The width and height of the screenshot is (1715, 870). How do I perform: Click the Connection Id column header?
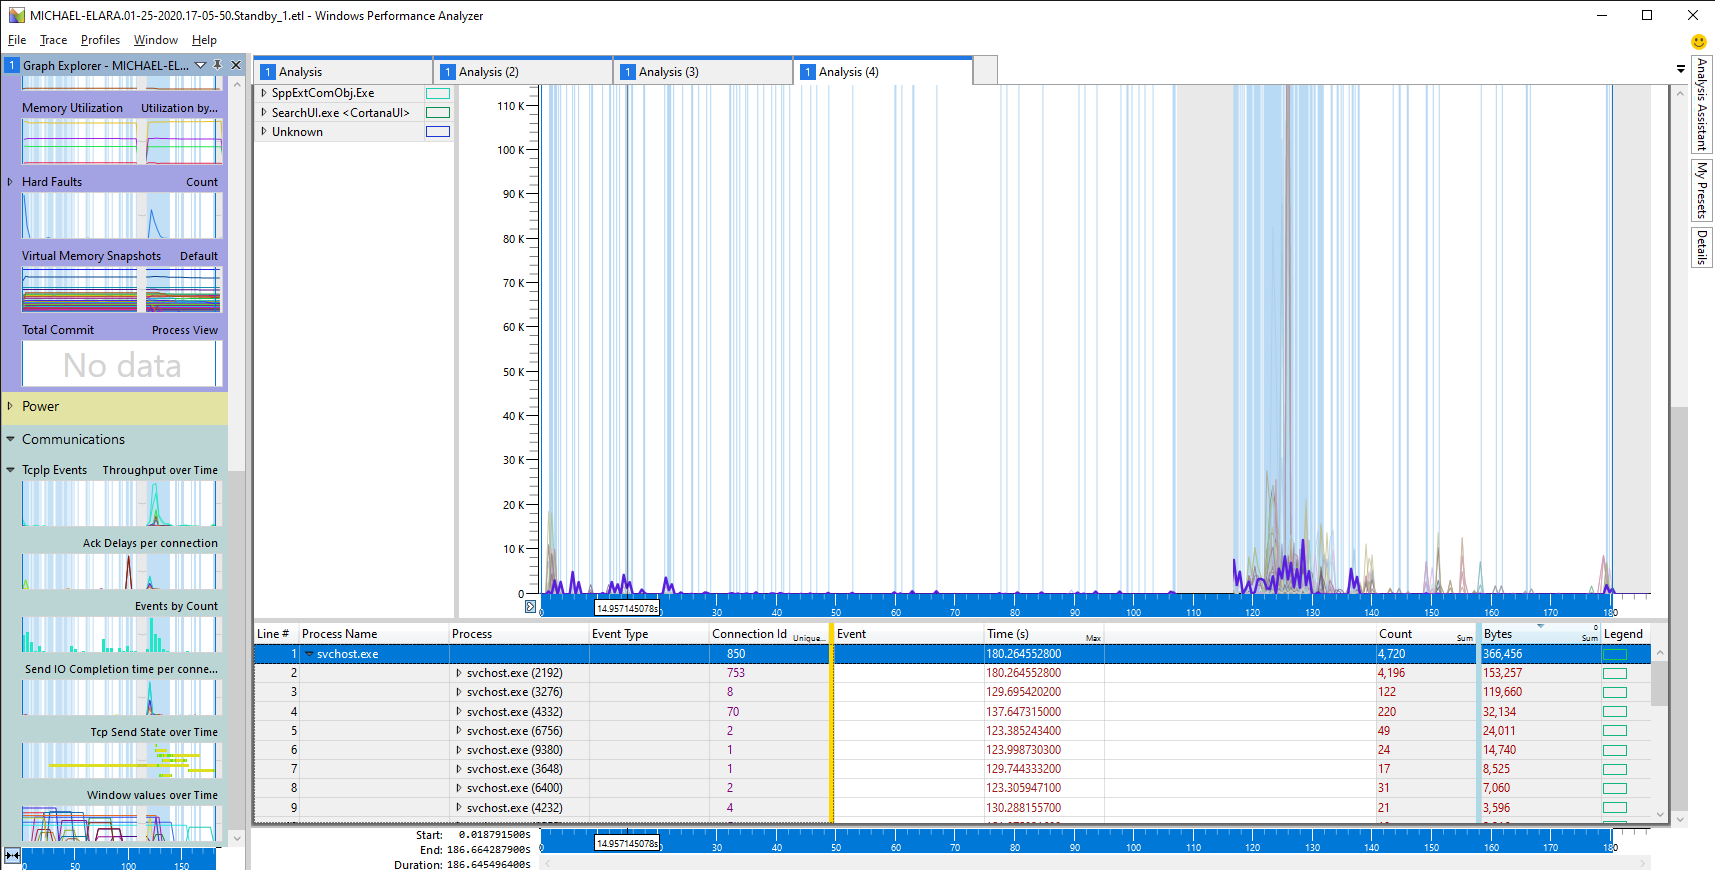click(768, 634)
